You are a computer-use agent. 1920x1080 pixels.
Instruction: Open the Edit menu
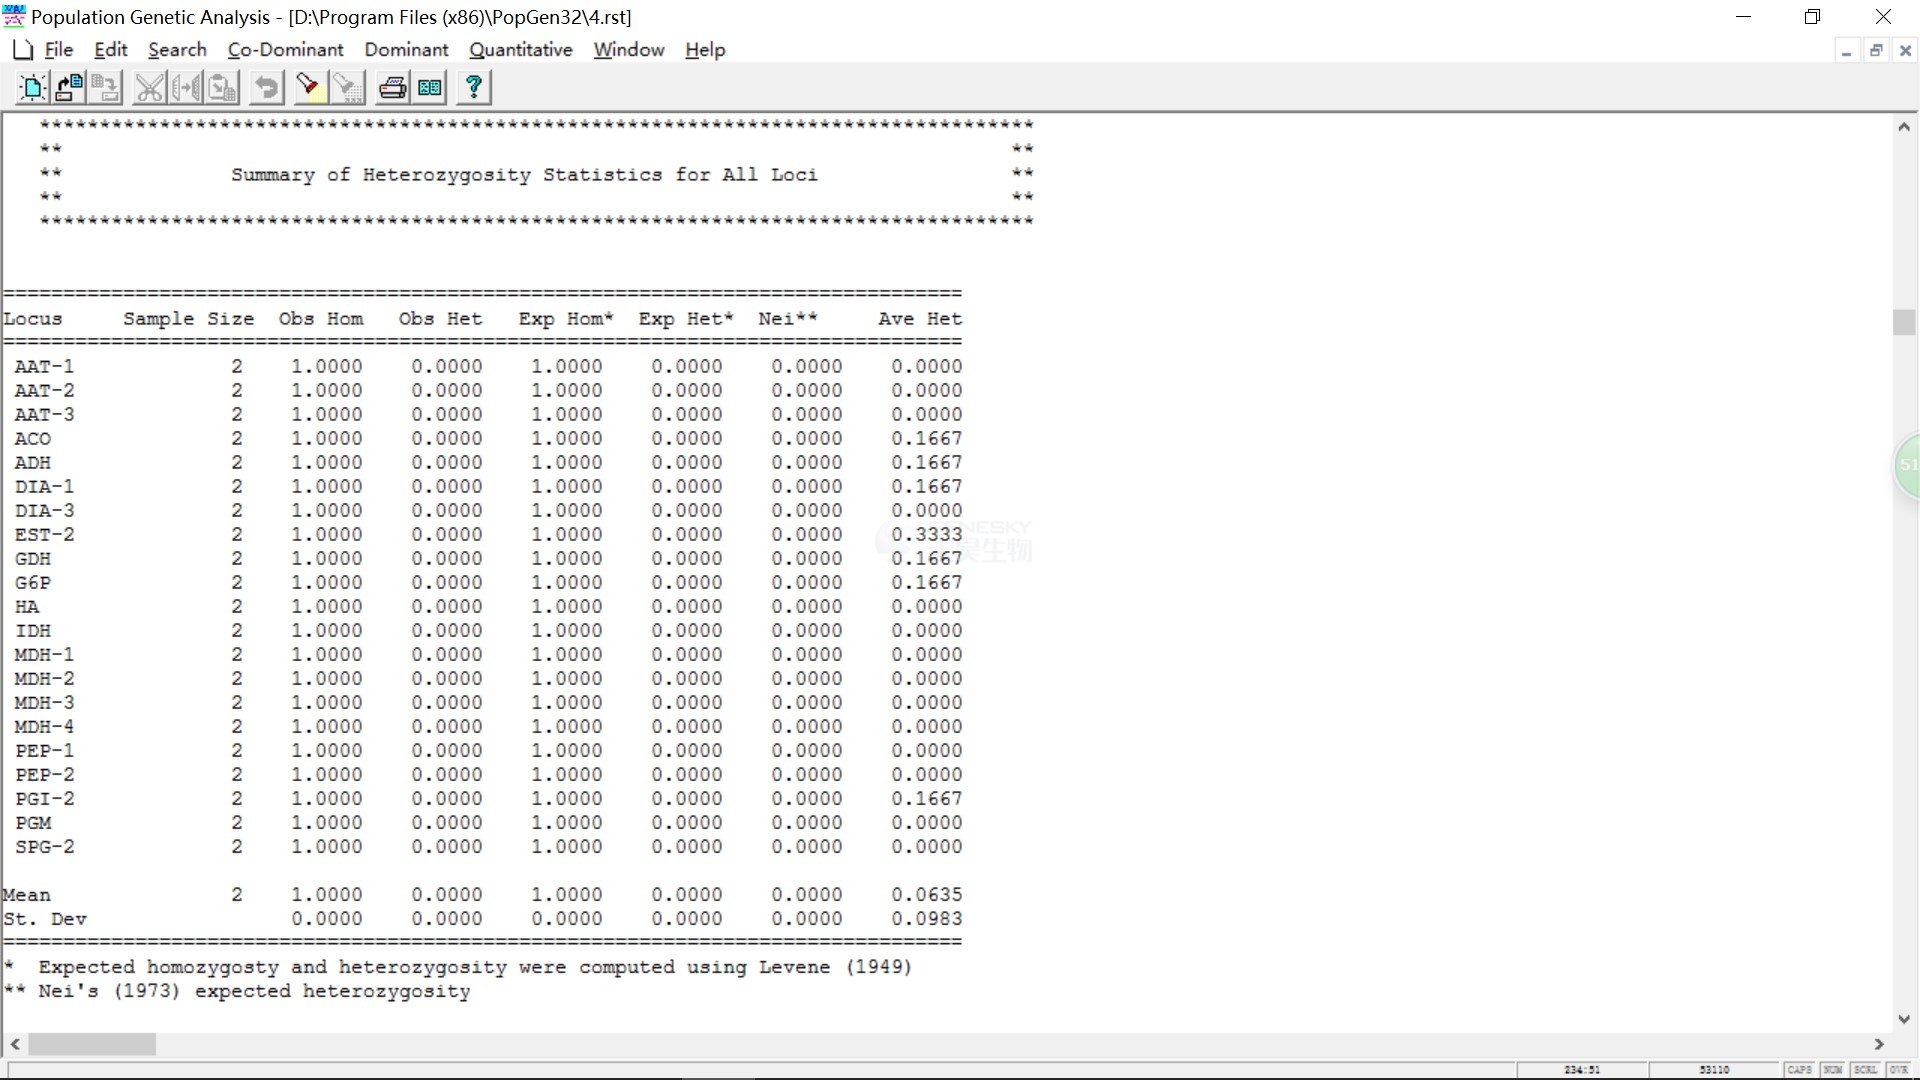pos(111,50)
